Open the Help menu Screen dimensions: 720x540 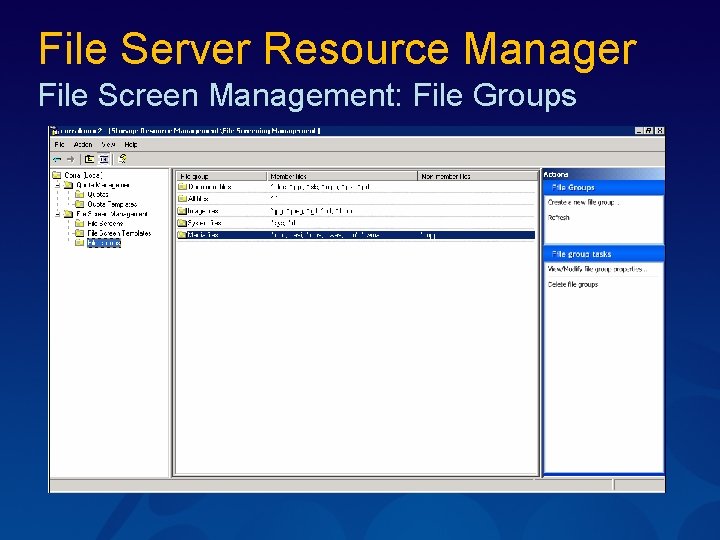click(x=131, y=145)
